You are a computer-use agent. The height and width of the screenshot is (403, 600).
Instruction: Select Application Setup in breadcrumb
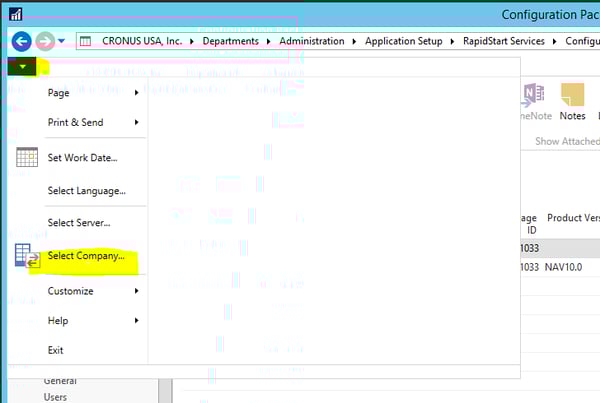coord(403,41)
